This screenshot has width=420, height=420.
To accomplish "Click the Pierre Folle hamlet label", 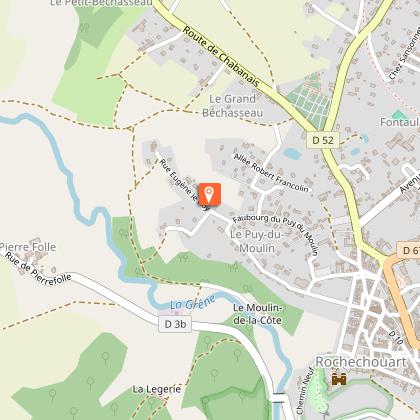I will [28, 247].
